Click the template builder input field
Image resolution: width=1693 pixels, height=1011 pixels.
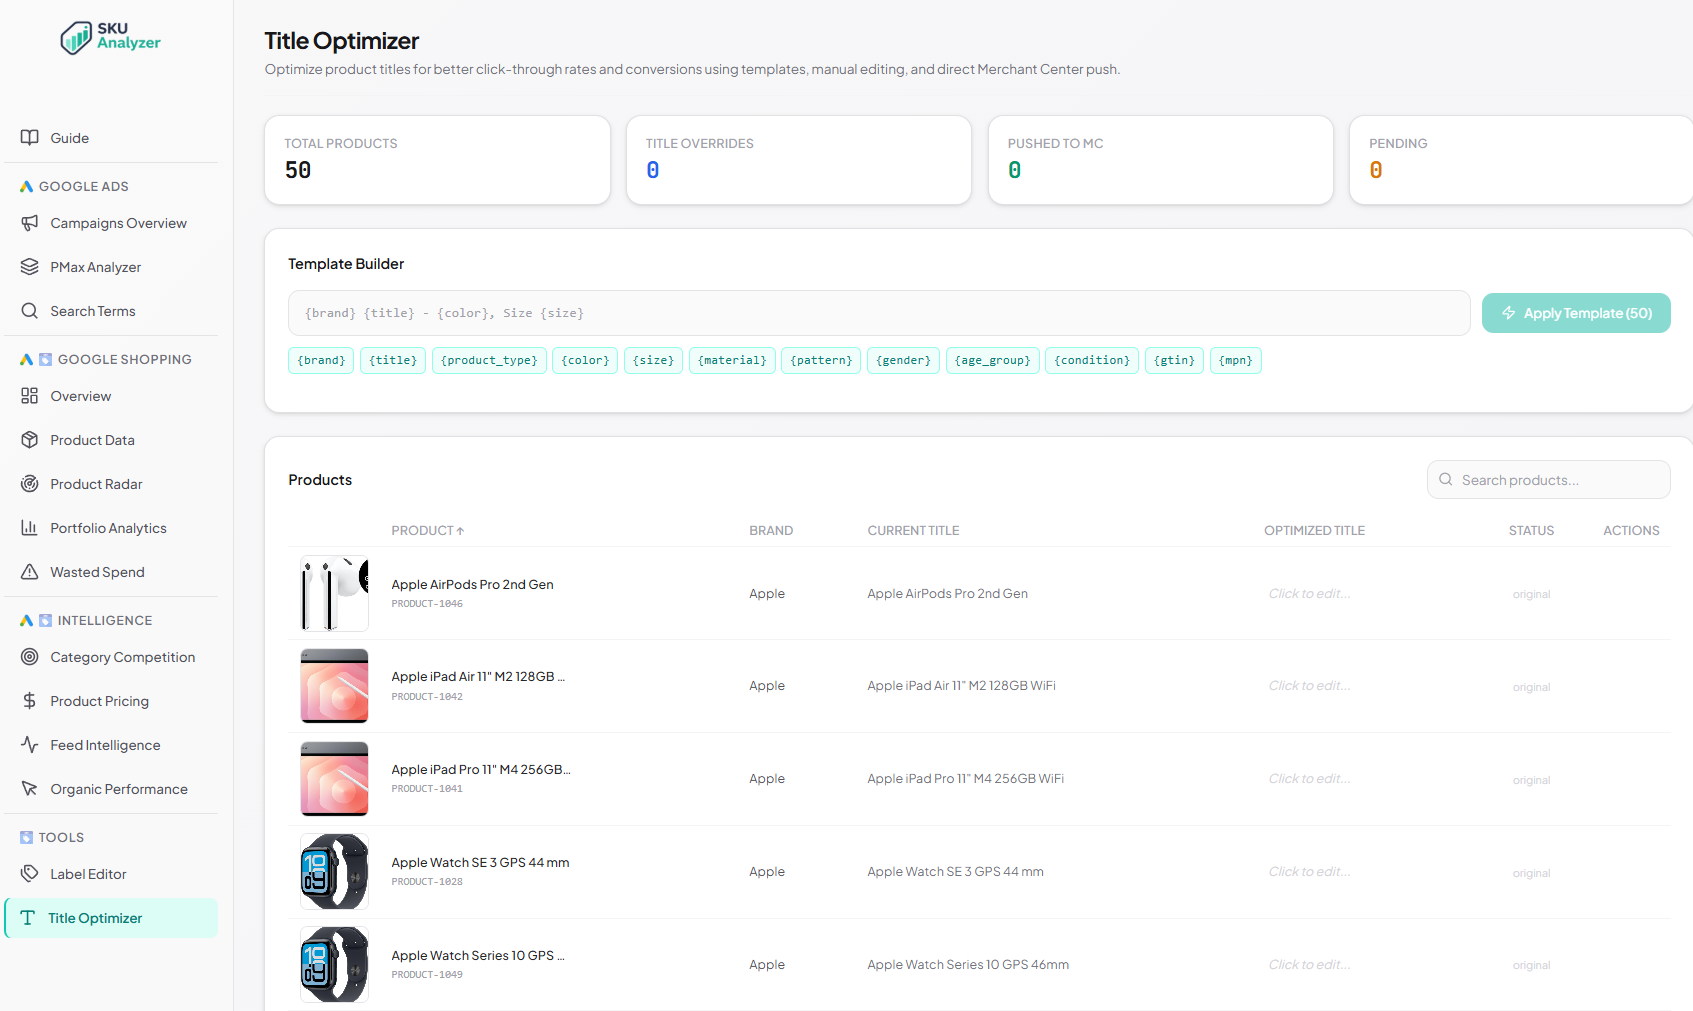point(879,313)
